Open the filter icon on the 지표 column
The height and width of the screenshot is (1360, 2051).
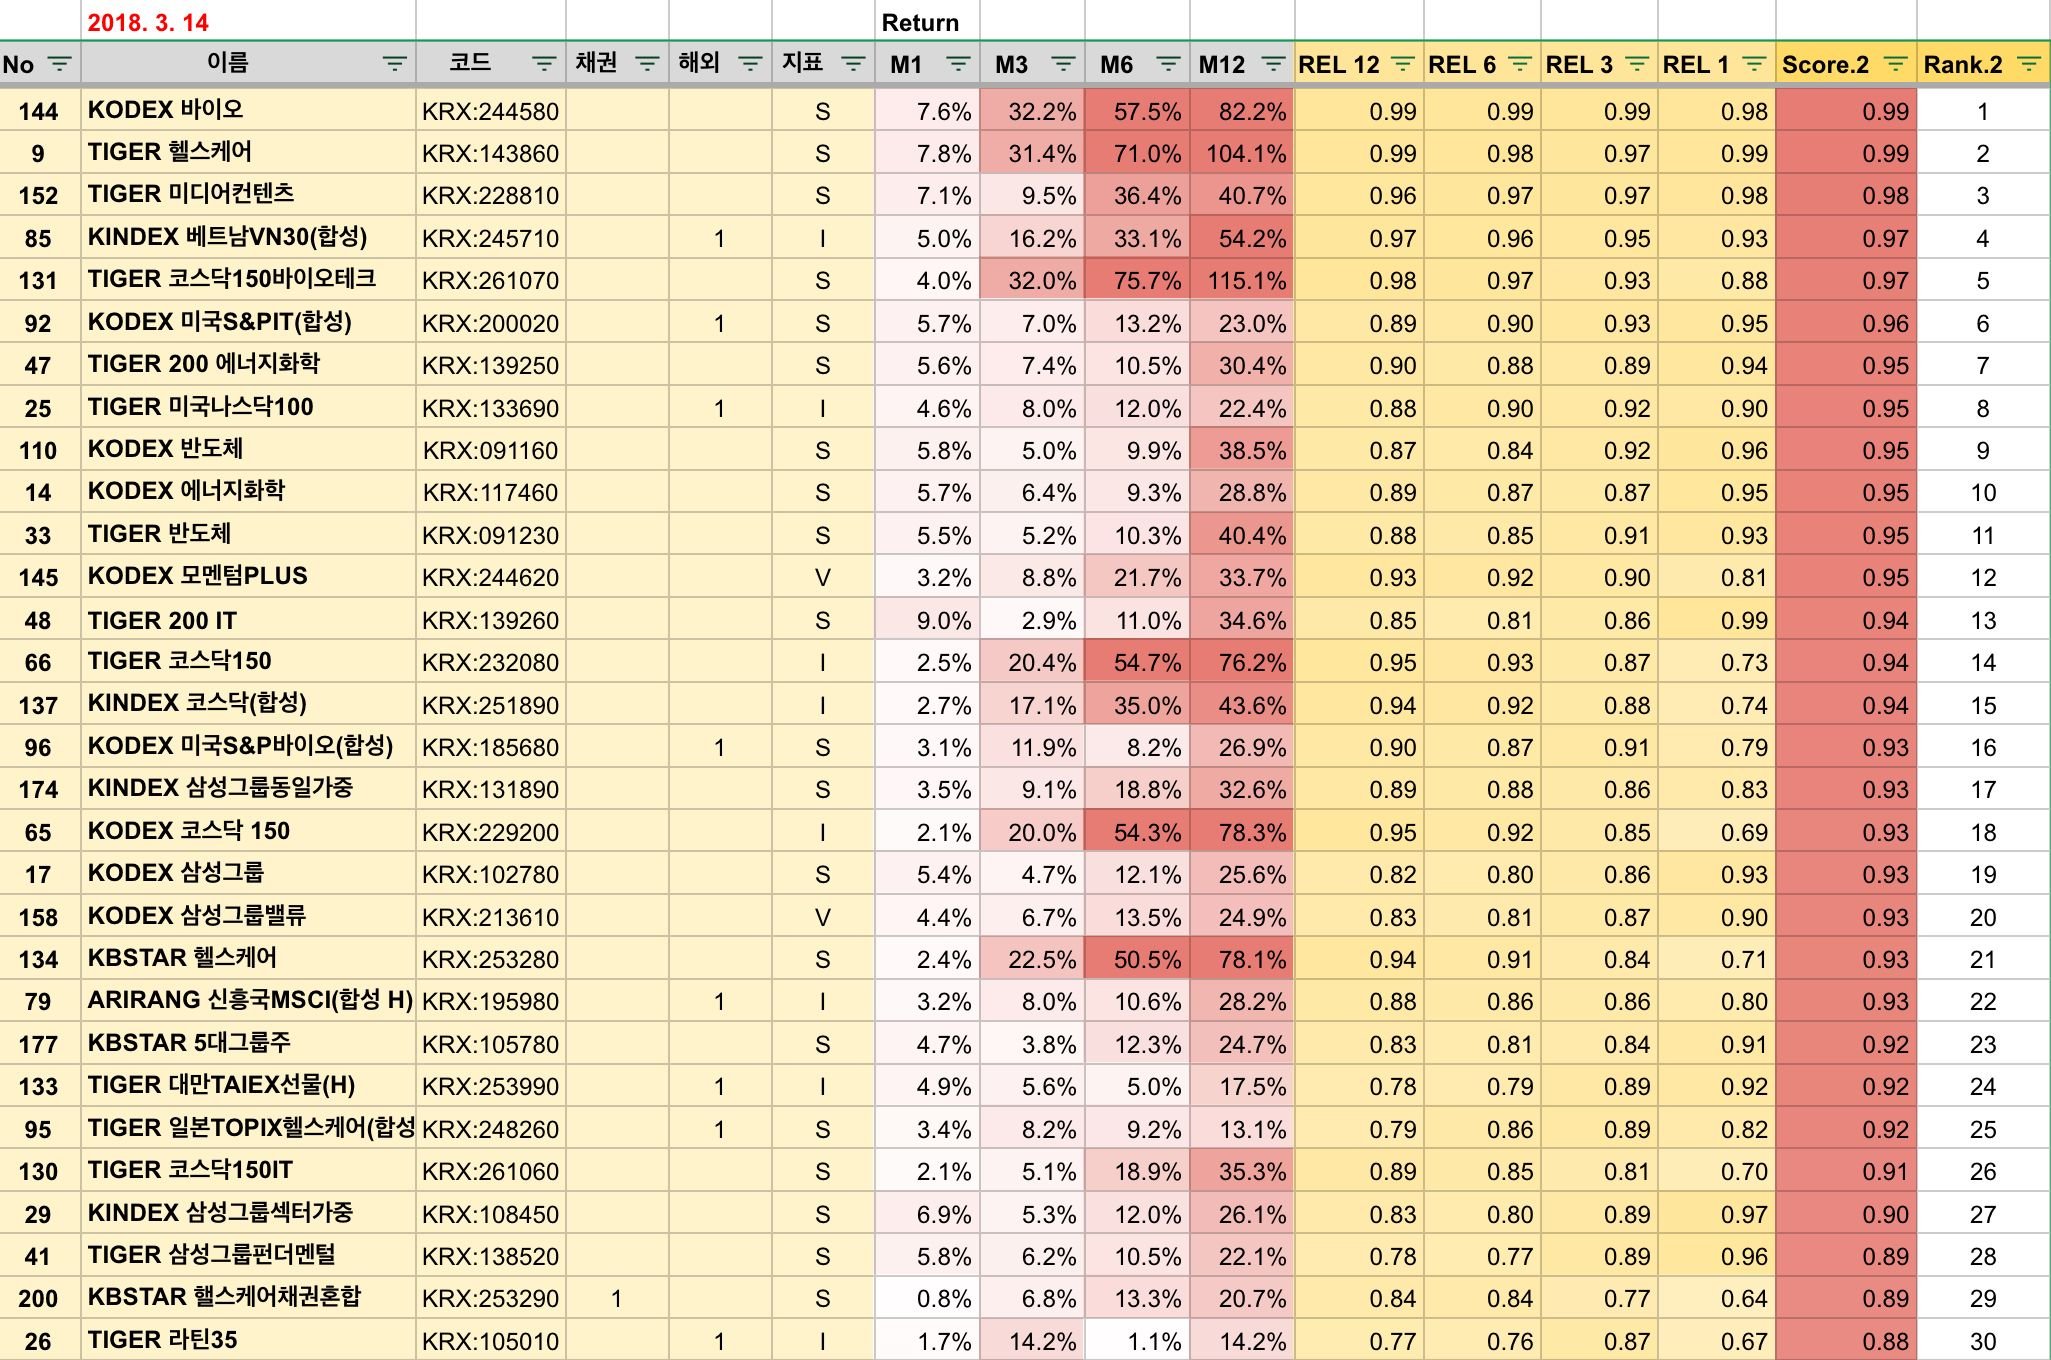(x=853, y=65)
